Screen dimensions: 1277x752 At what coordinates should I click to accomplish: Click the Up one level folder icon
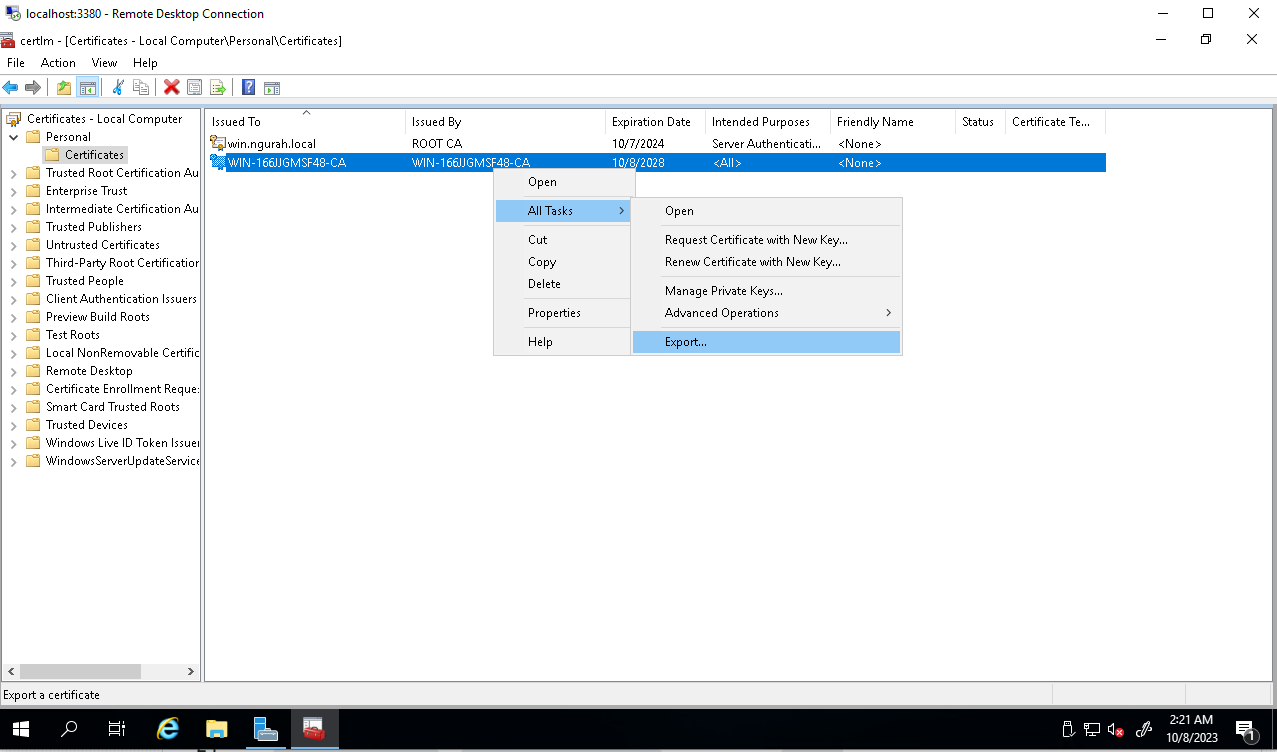(x=64, y=88)
